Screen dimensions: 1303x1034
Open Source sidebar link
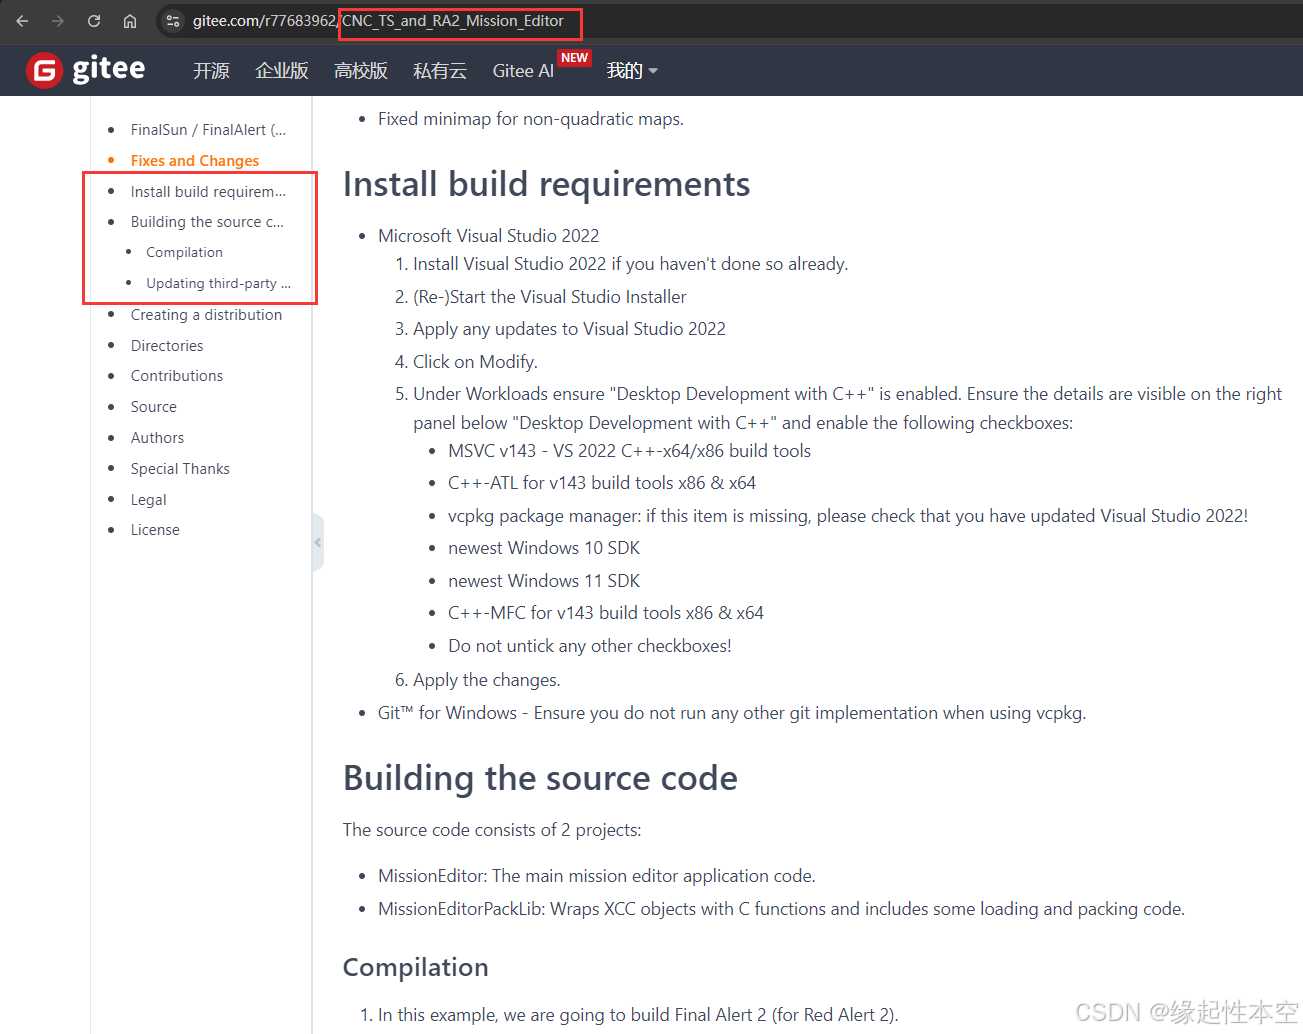point(154,406)
